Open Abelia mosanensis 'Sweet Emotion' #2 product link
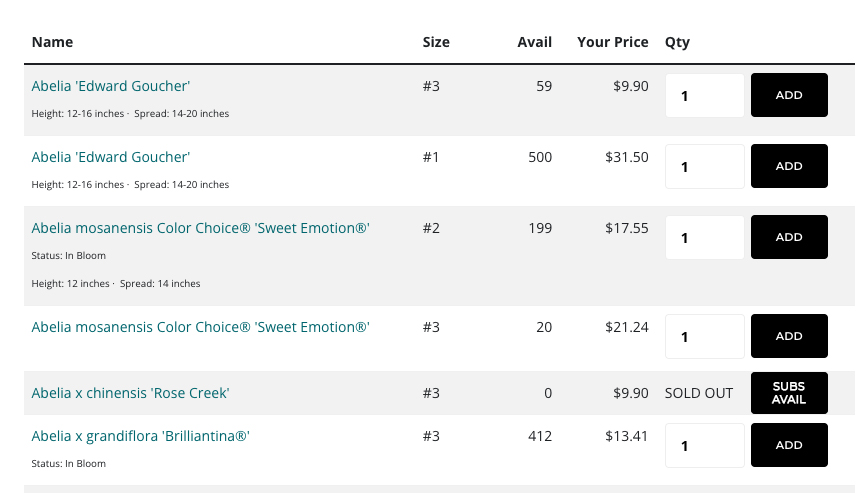The image size is (863, 493). tap(200, 228)
